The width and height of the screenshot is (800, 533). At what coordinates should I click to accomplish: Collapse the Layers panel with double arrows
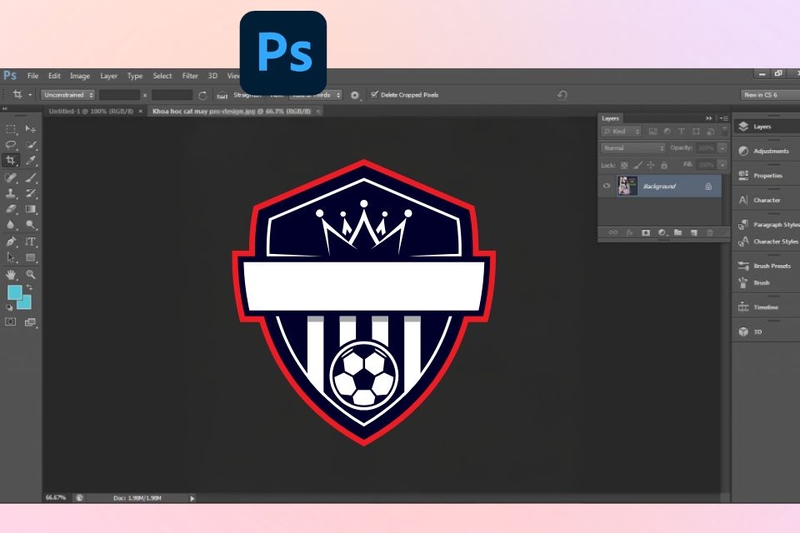(709, 118)
